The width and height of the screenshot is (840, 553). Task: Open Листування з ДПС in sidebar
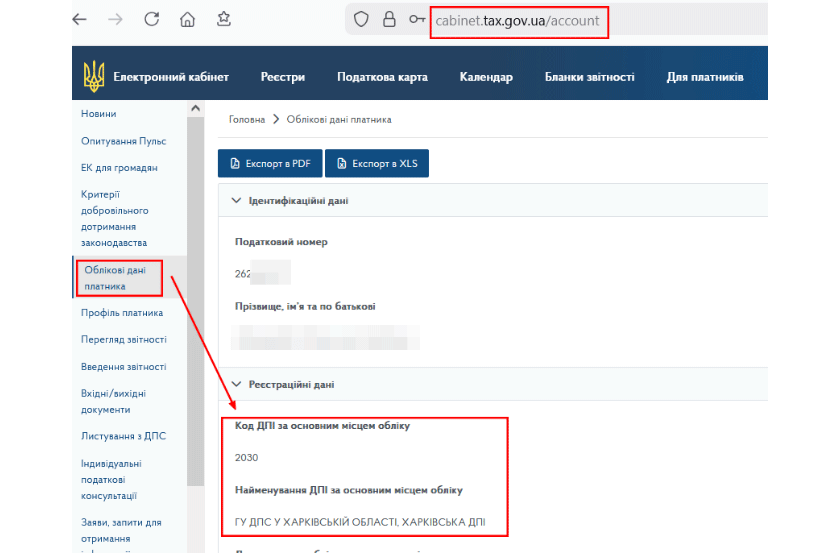coord(123,436)
